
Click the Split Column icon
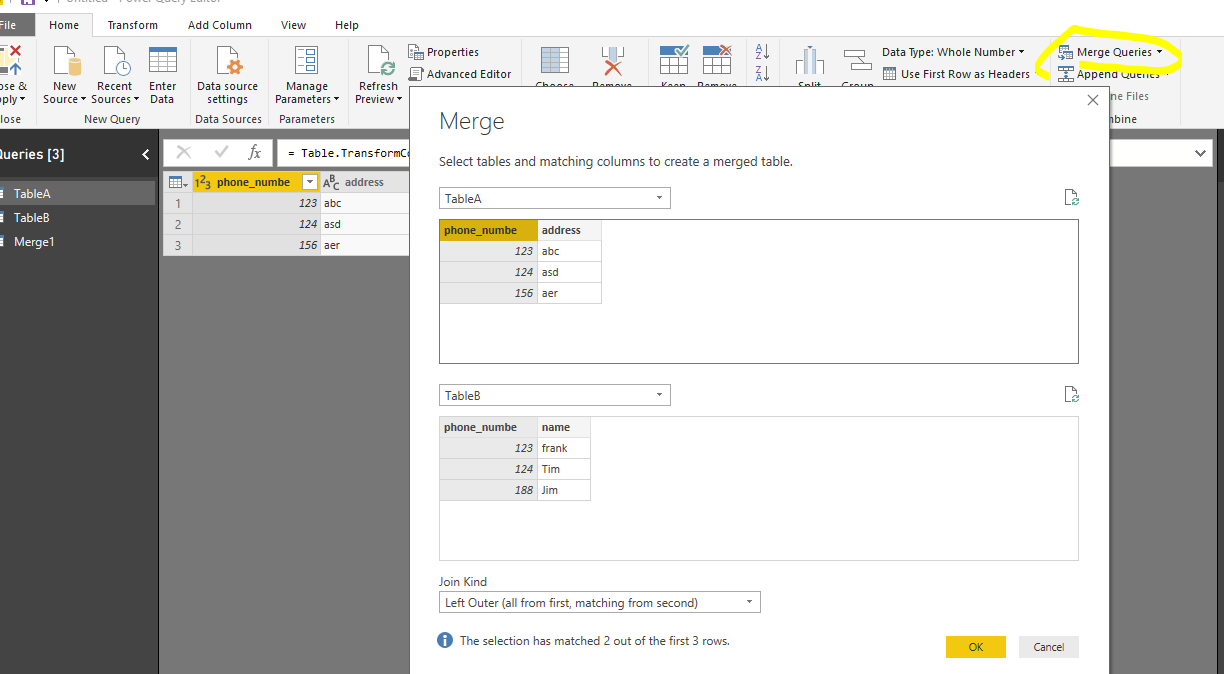[x=809, y=61]
